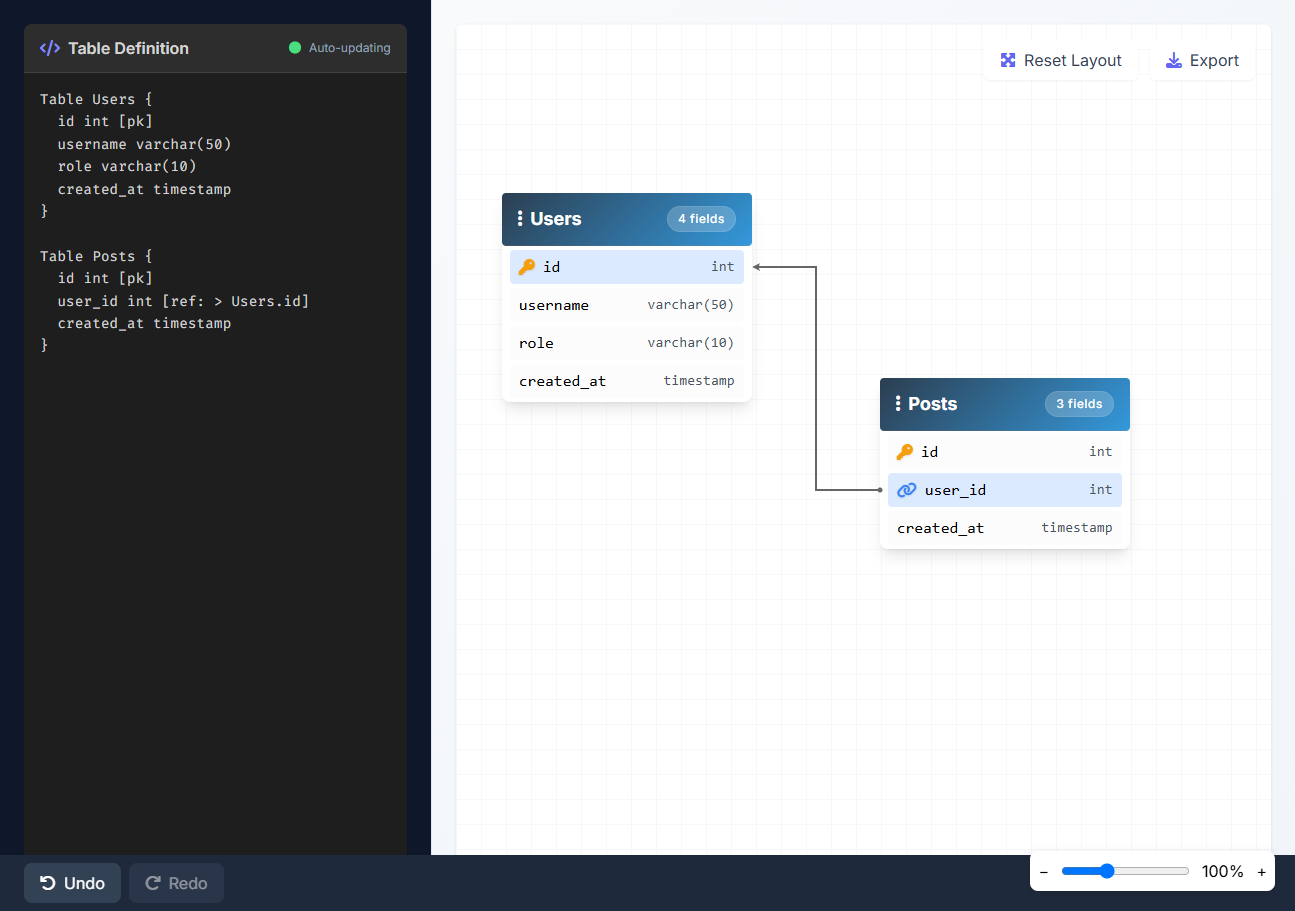Image resolution: width=1295 pixels, height=911 pixels.
Task: Click the relationship line endpoint dot at user_id
Action: coord(880,490)
